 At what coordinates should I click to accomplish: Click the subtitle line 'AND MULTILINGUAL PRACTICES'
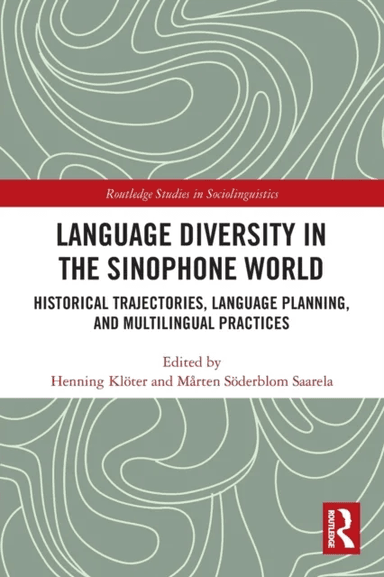(192, 323)
